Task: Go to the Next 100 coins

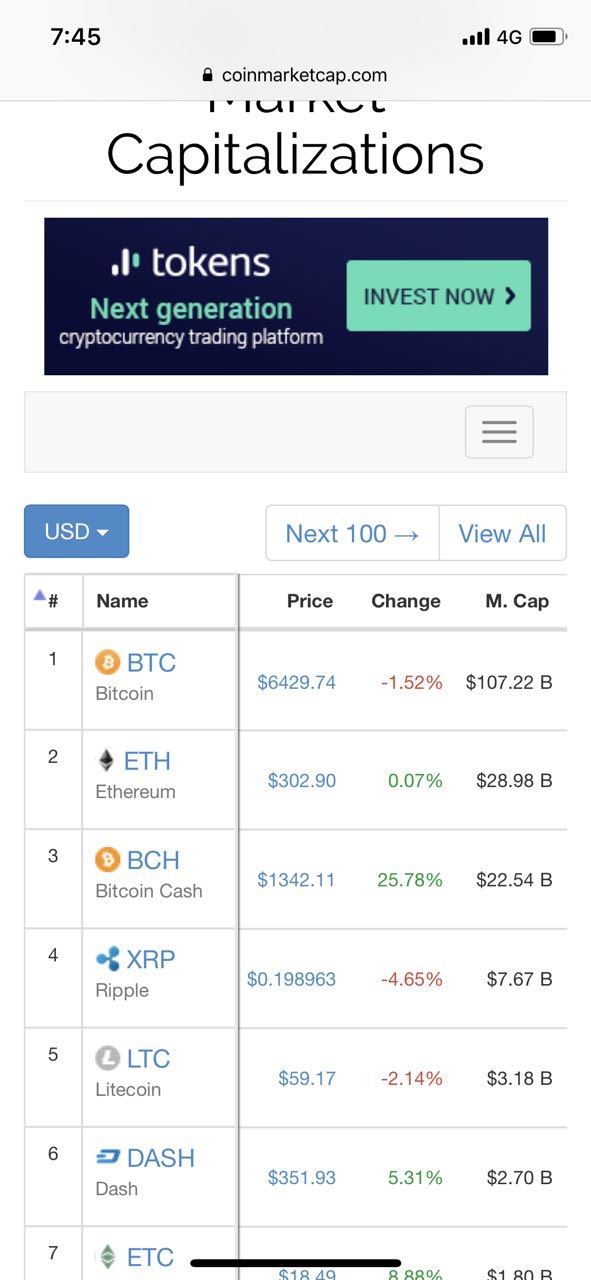Action: click(352, 533)
